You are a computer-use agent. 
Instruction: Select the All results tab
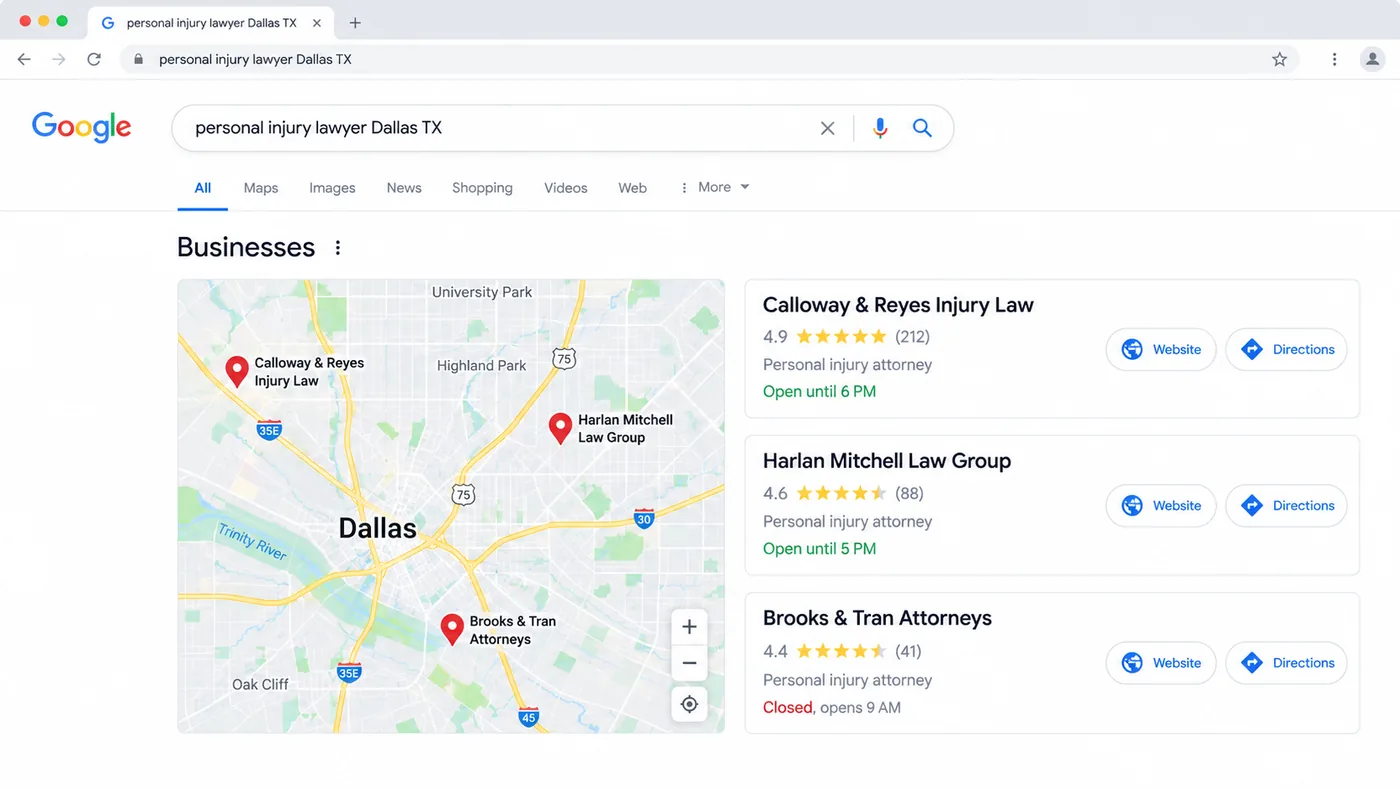coord(203,187)
